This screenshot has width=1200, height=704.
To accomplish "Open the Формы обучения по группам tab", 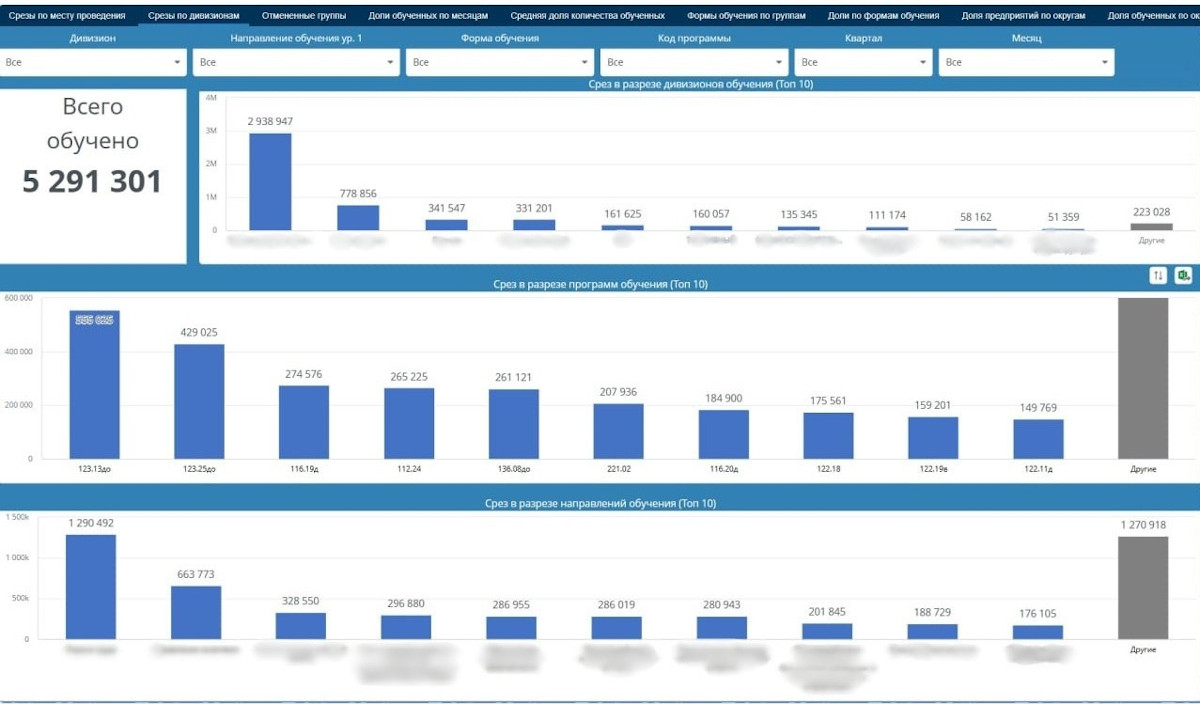I will [746, 16].
